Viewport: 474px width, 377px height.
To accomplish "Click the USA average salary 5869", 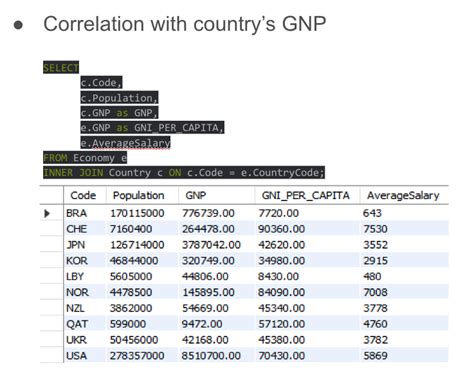I will [x=375, y=356].
